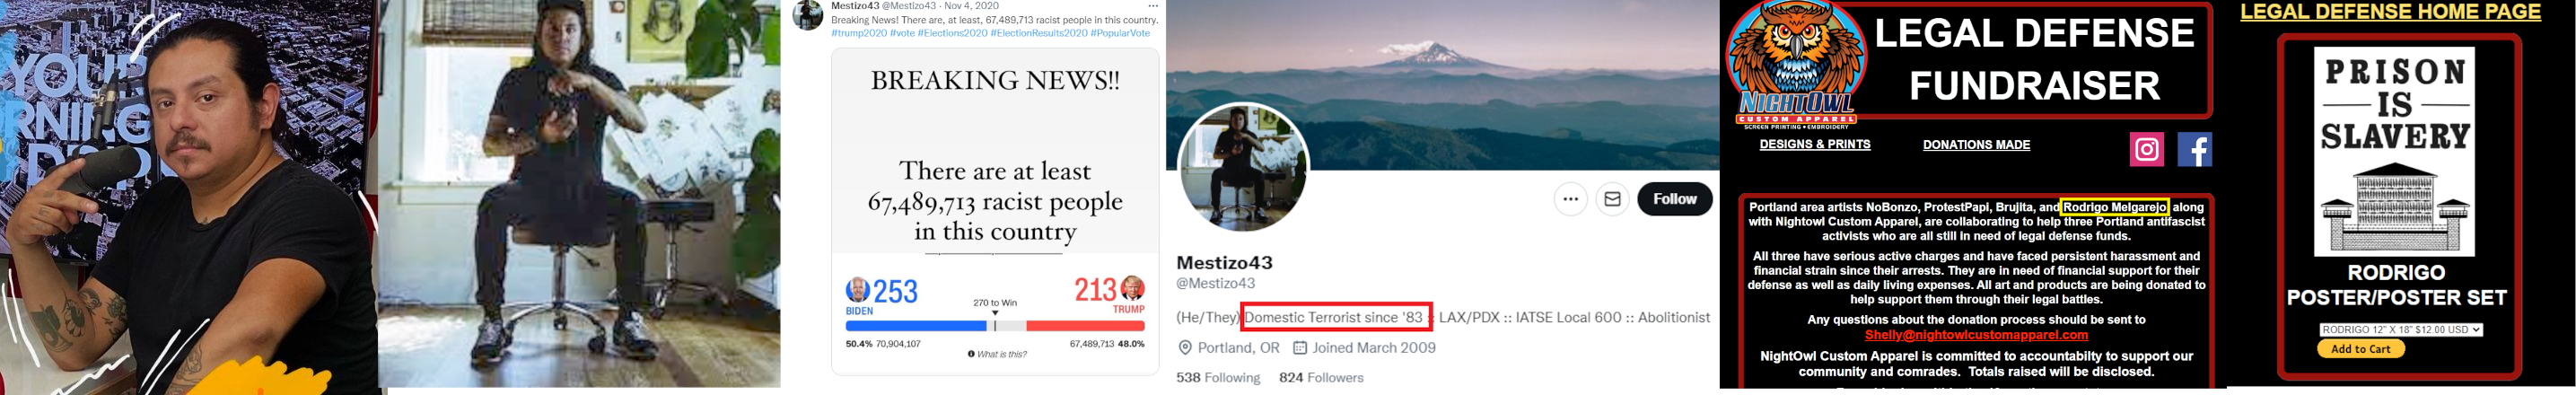Open the Facebook icon link
The width and height of the screenshot is (2576, 395).
tap(2194, 149)
